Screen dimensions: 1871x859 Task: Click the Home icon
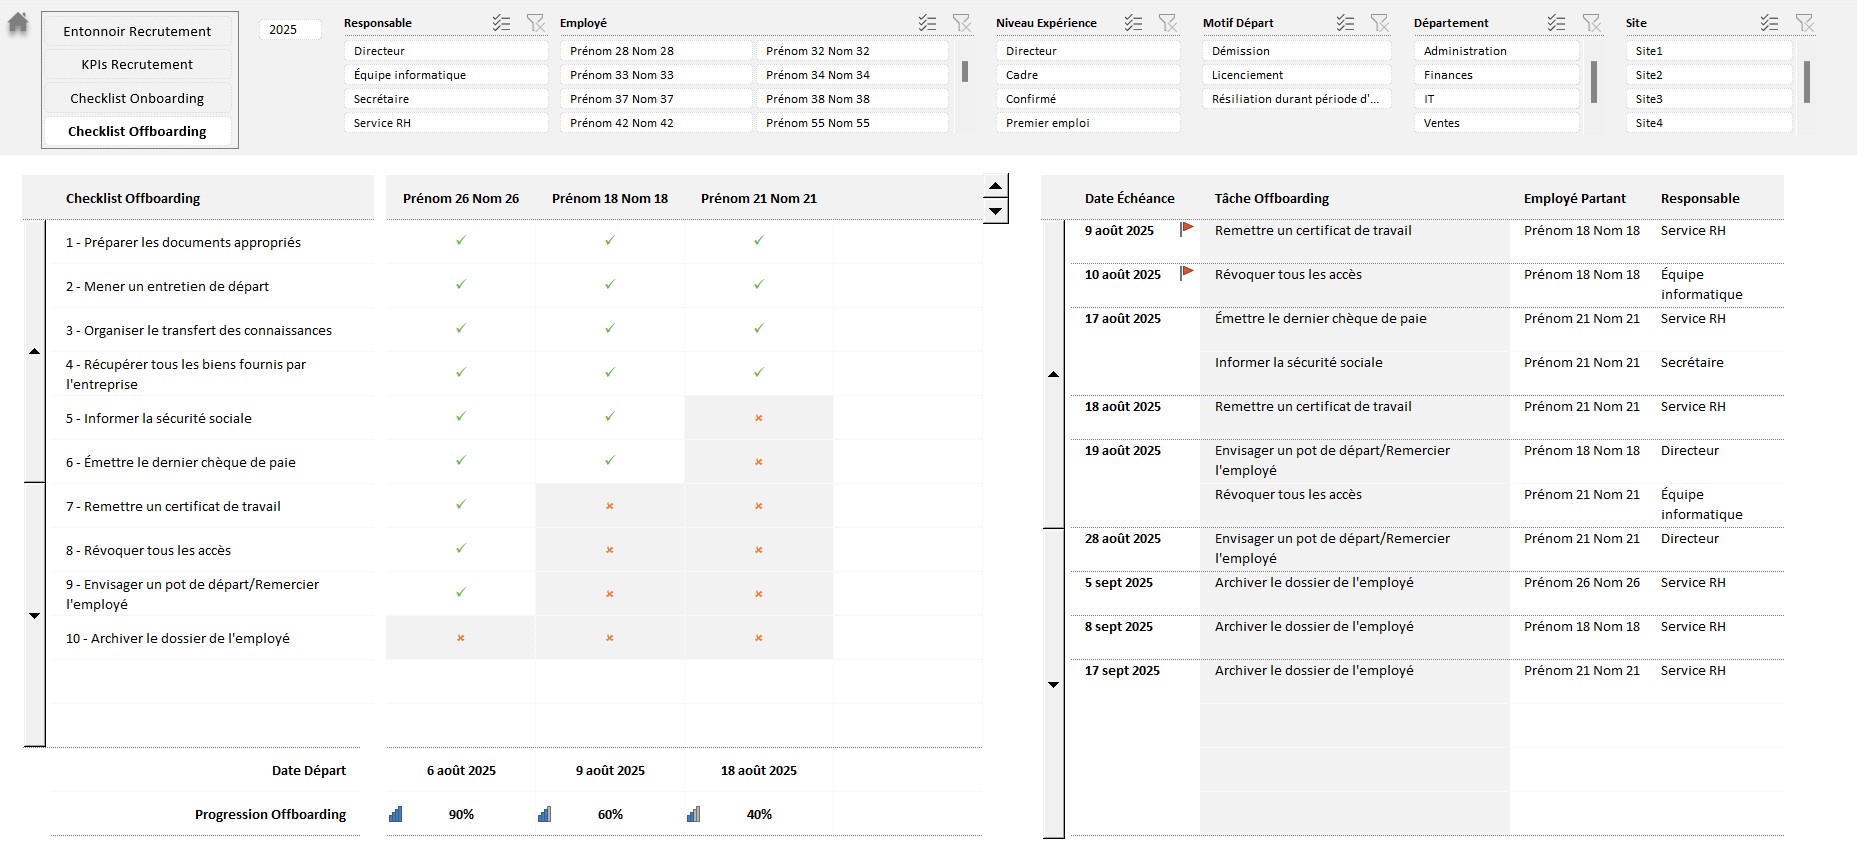point(18,23)
